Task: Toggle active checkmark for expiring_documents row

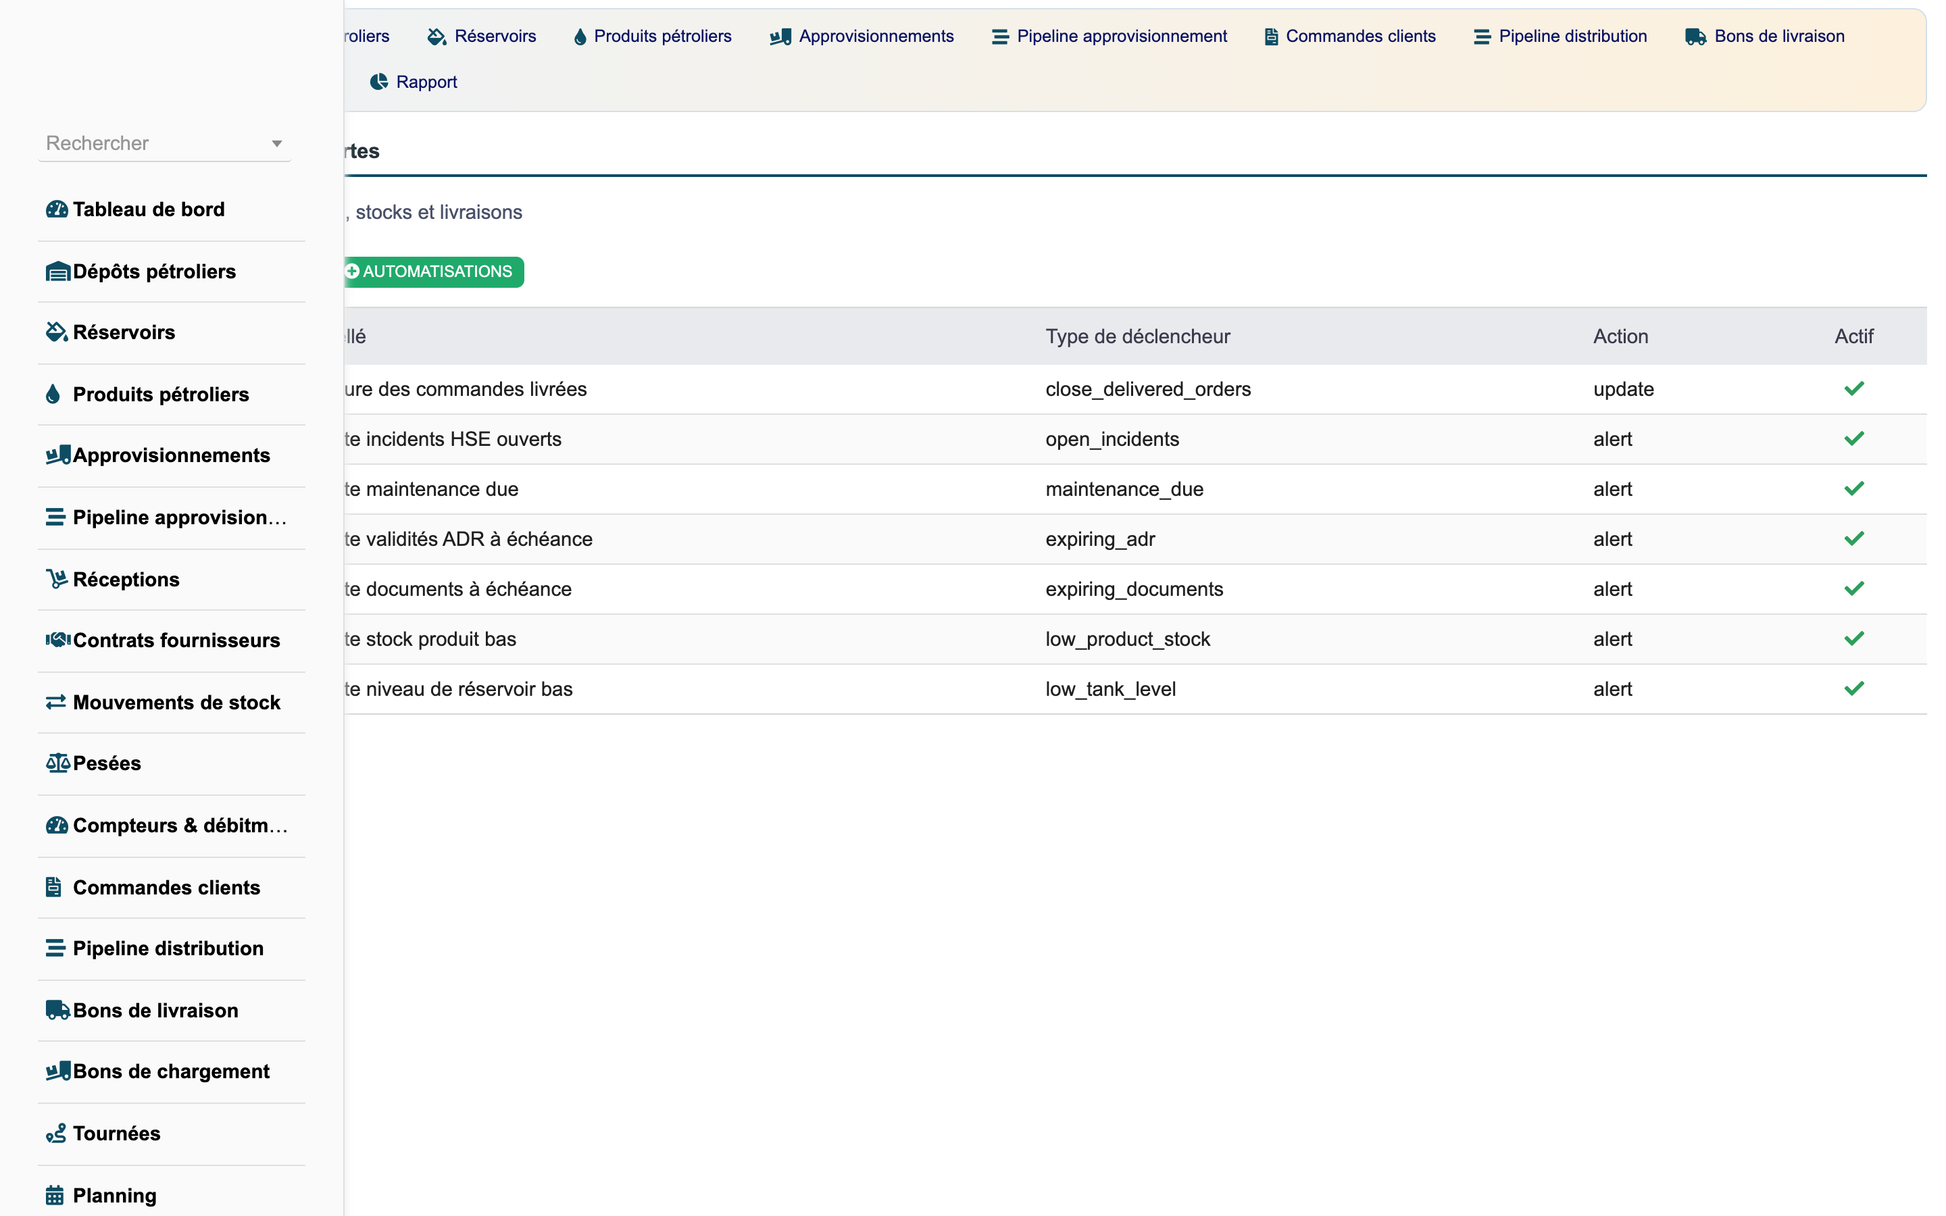Action: tap(1853, 589)
